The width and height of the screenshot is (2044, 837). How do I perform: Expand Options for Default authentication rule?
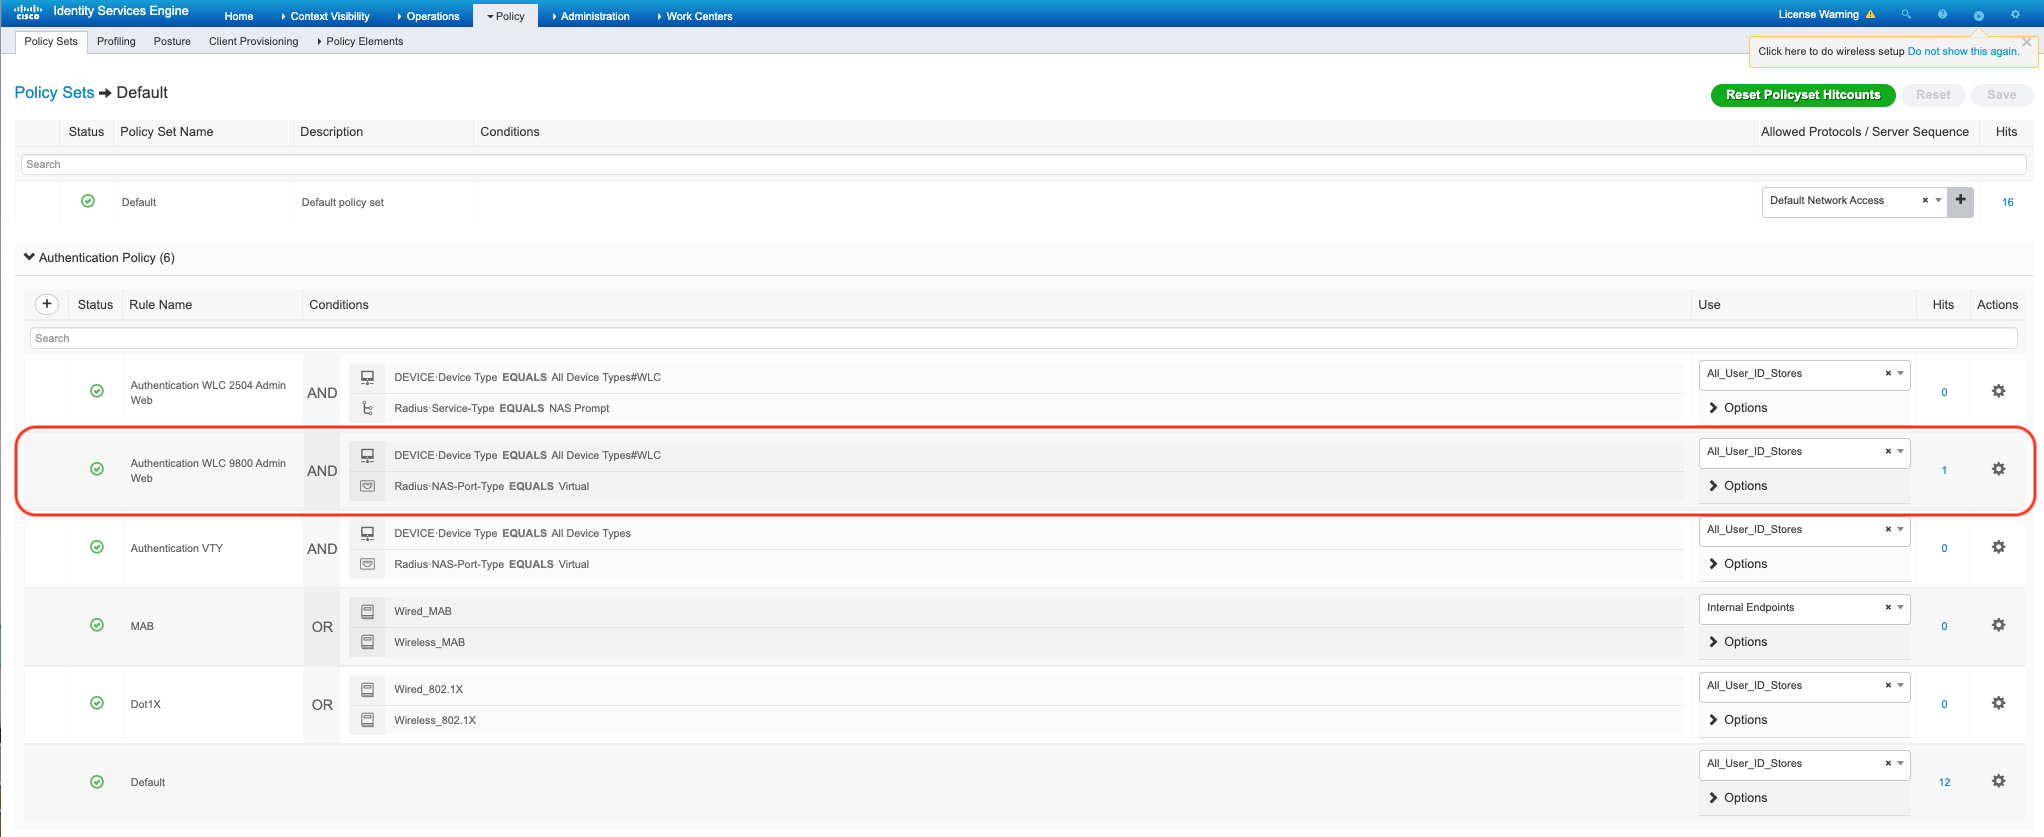pyautogui.click(x=1738, y=798)
